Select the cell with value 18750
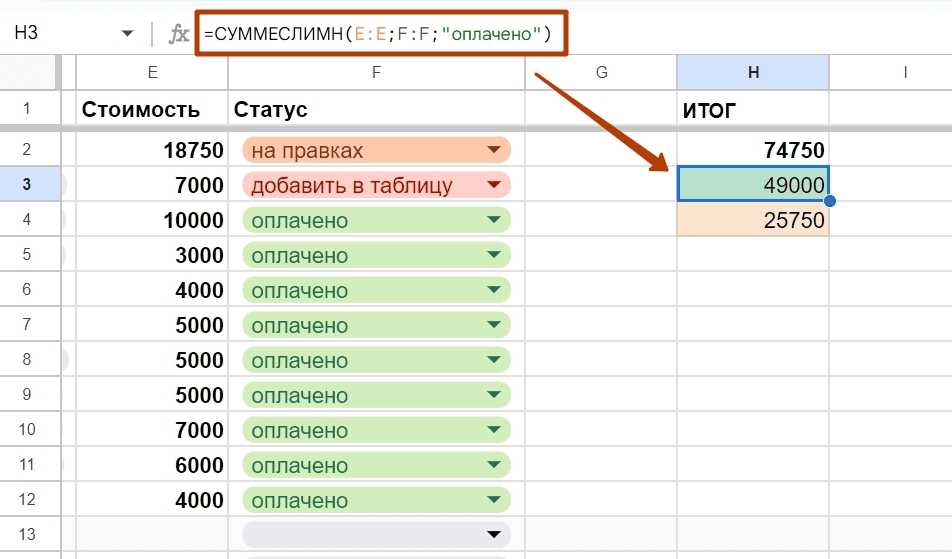The width and height of the screenshot is (952, 559). [x=152, y=149]
